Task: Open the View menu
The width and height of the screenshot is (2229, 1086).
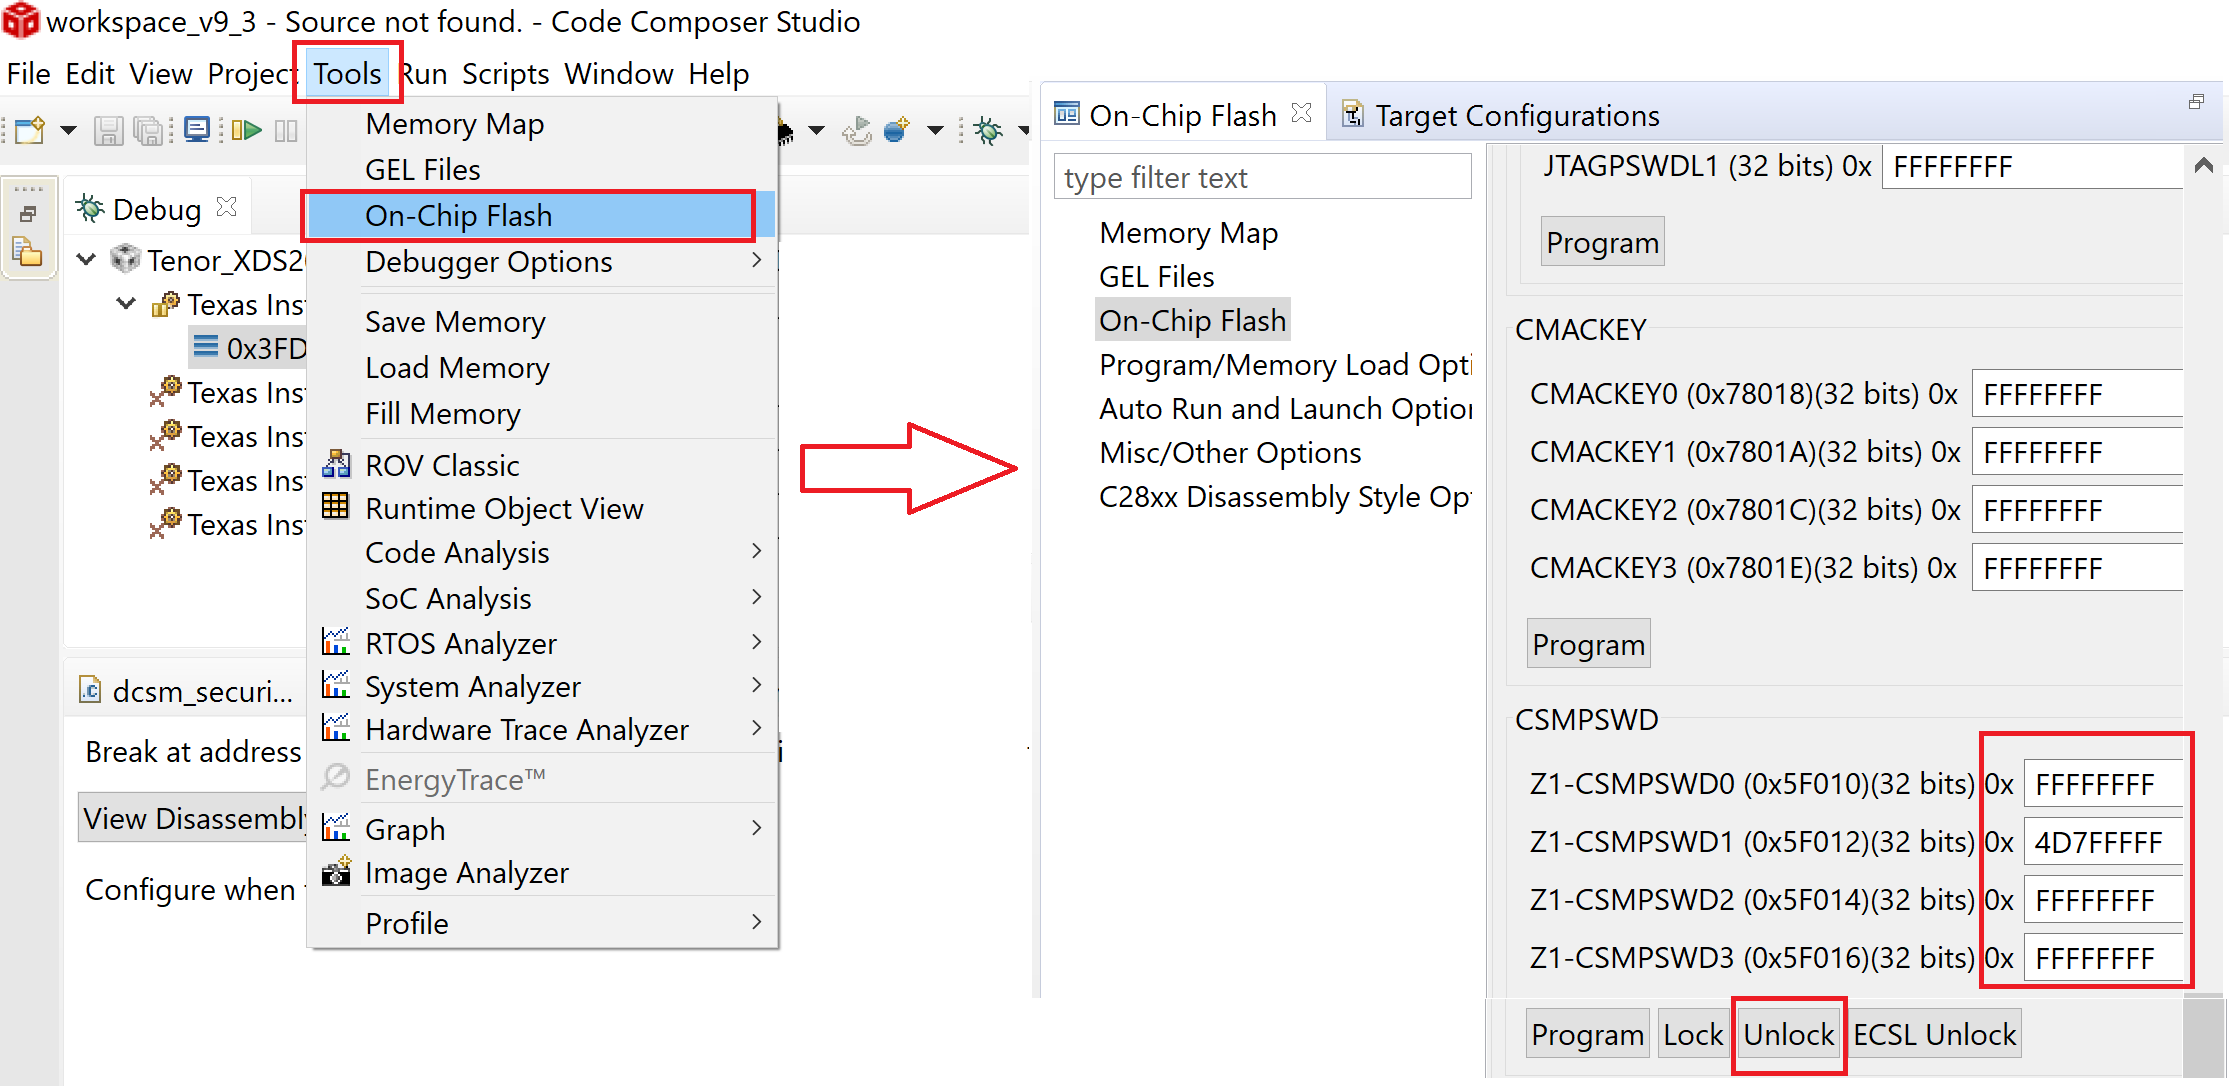Action: point(161,74)
